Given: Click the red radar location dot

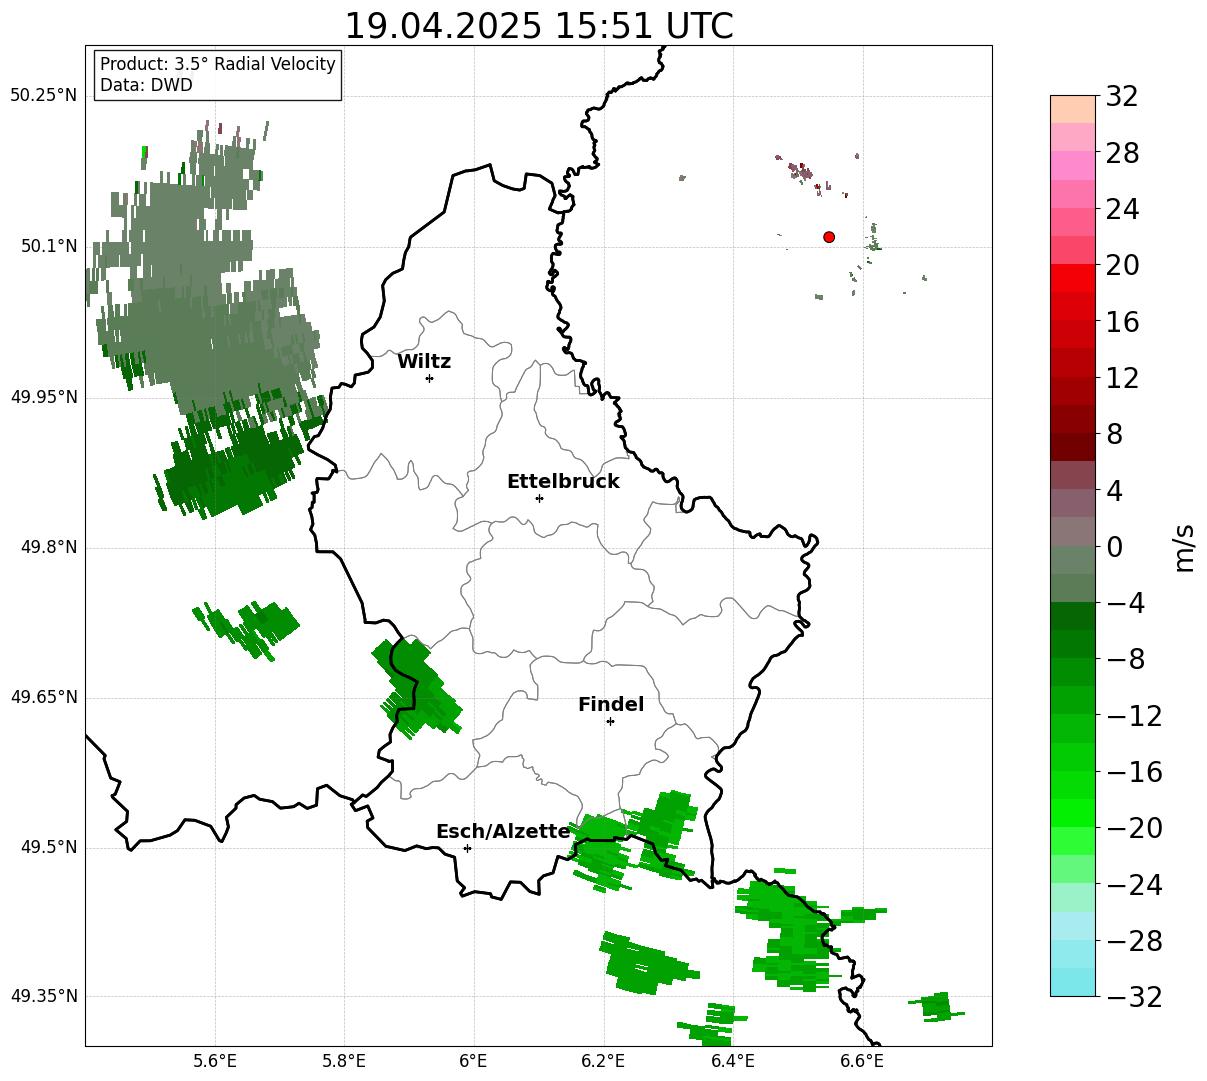Looking at the screenshot, I should tap(829, 237).
